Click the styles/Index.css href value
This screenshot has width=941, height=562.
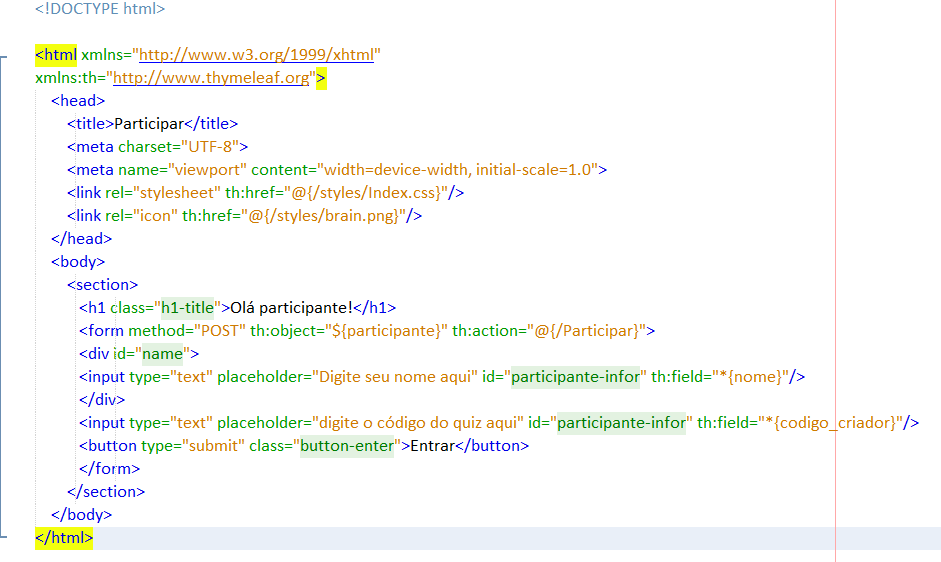365,193
